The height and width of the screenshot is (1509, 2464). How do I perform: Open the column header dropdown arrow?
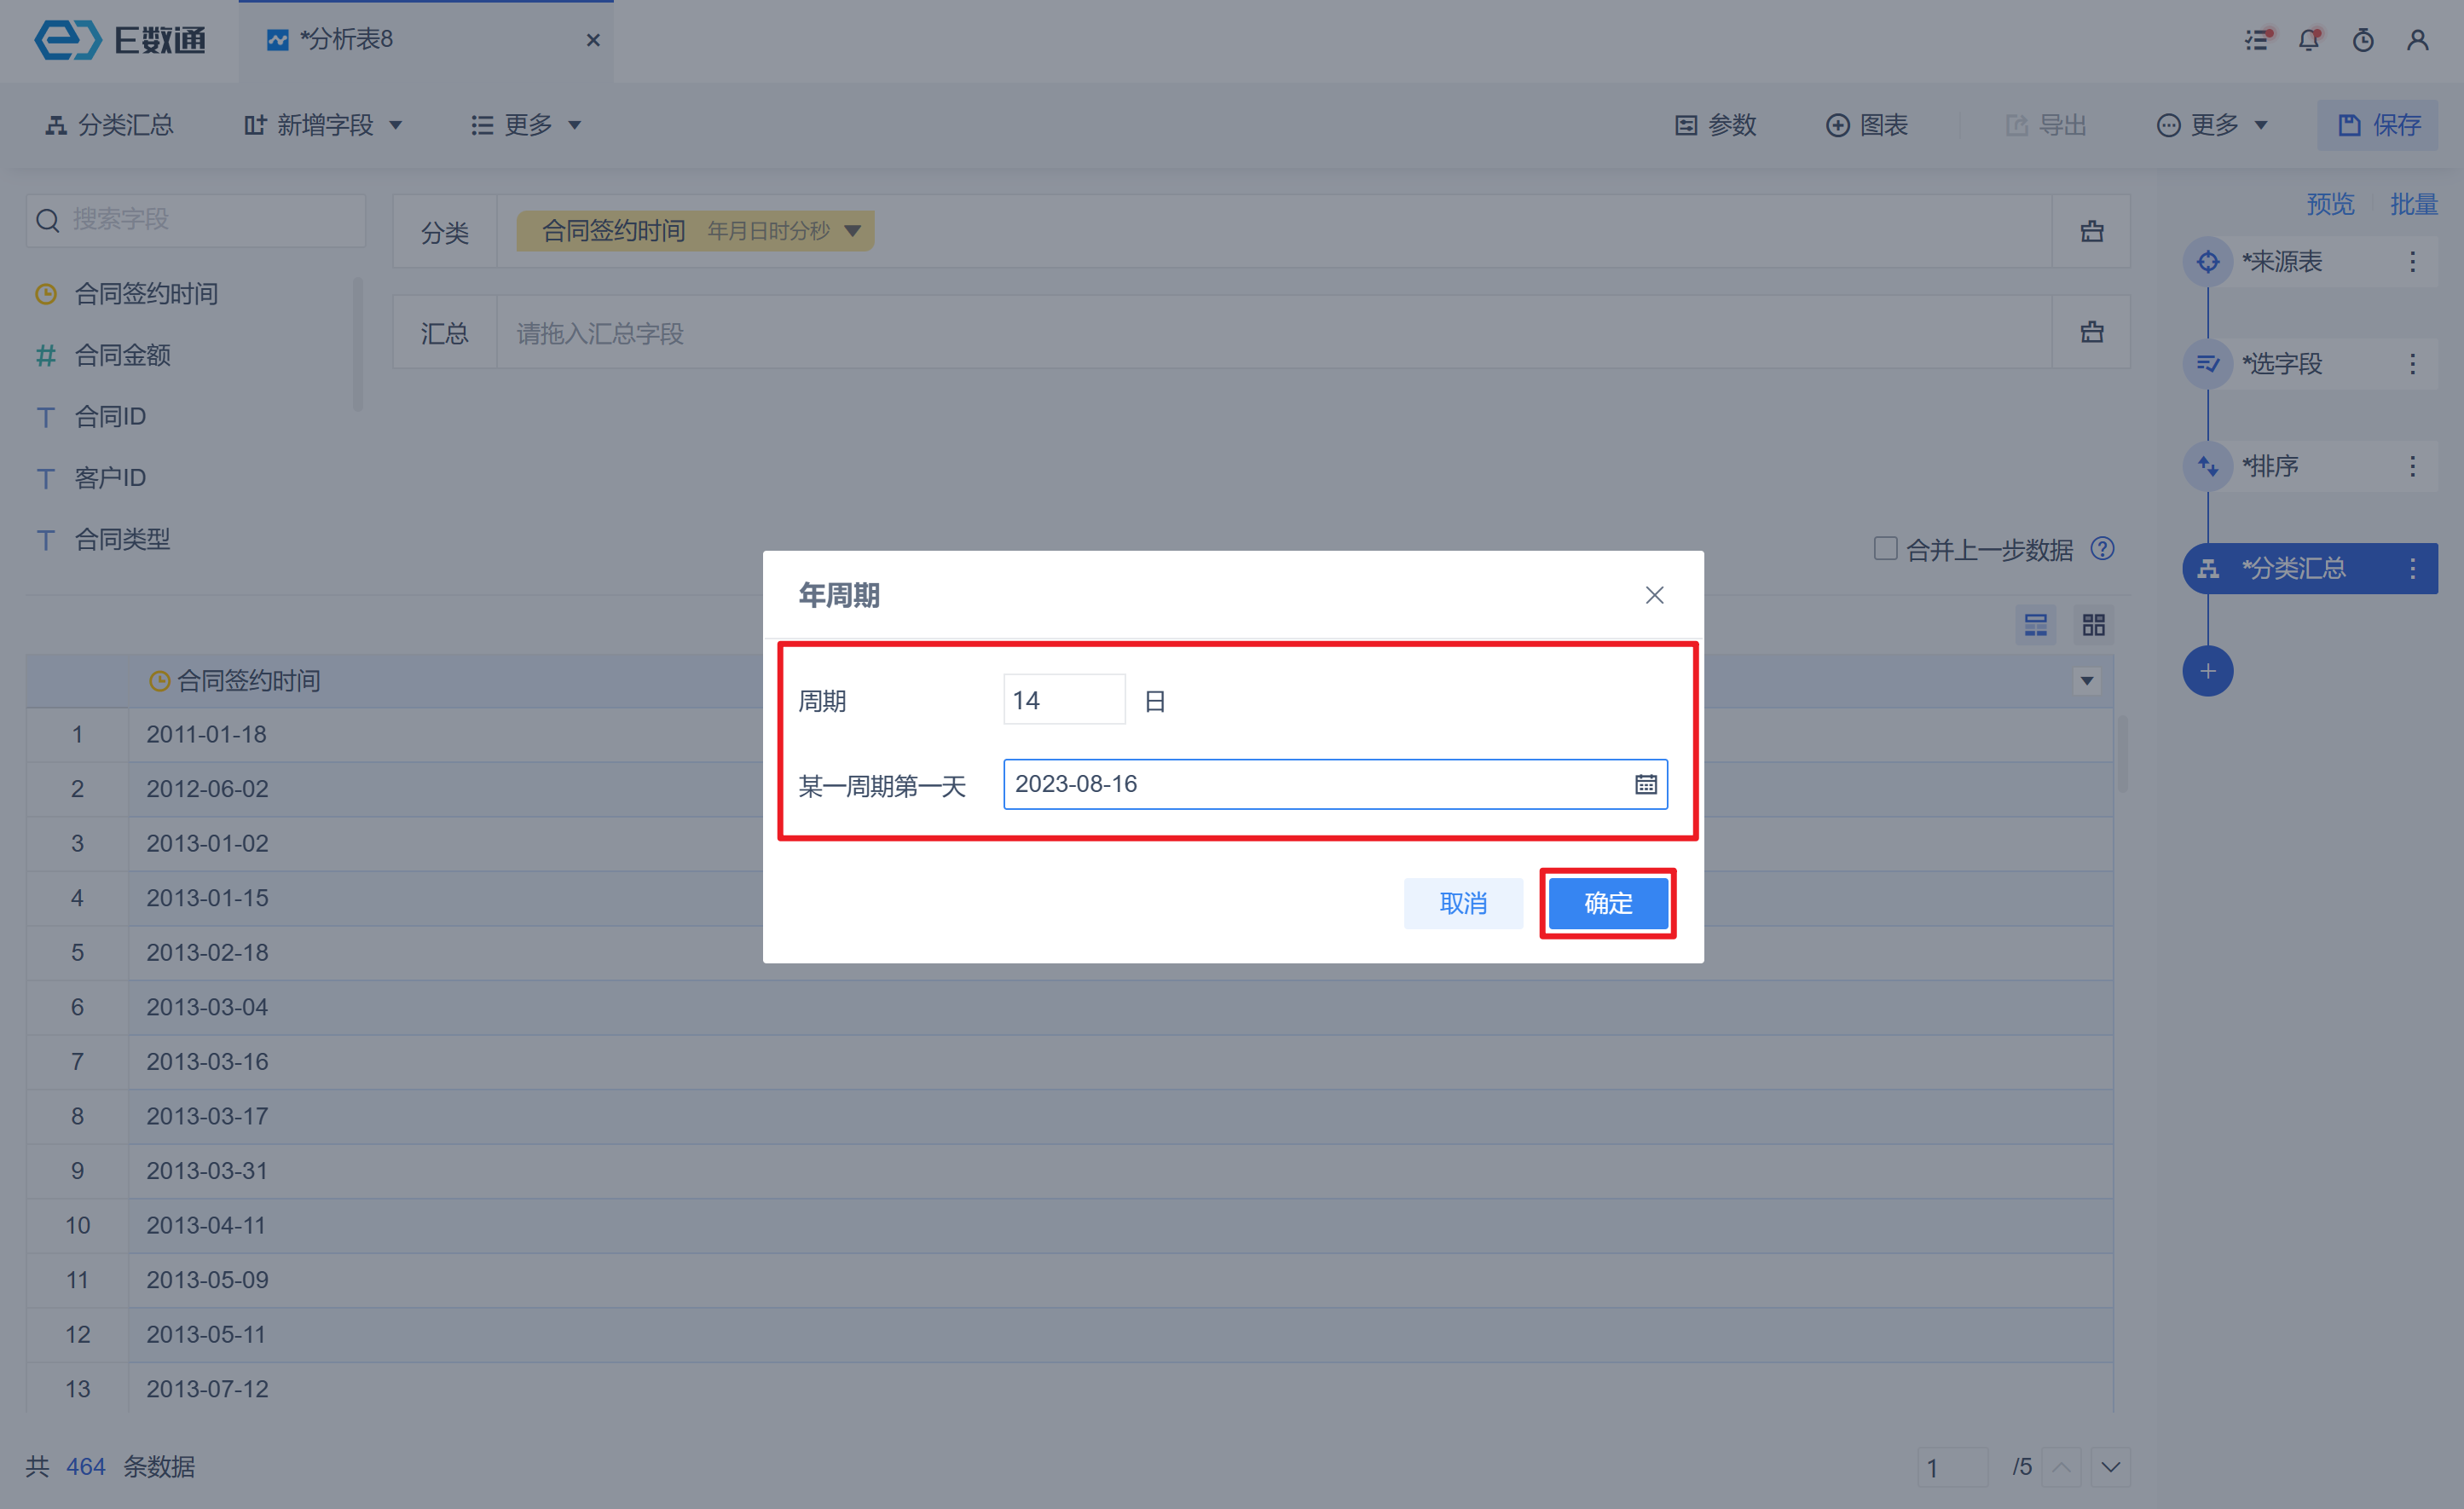[2086, 682]
